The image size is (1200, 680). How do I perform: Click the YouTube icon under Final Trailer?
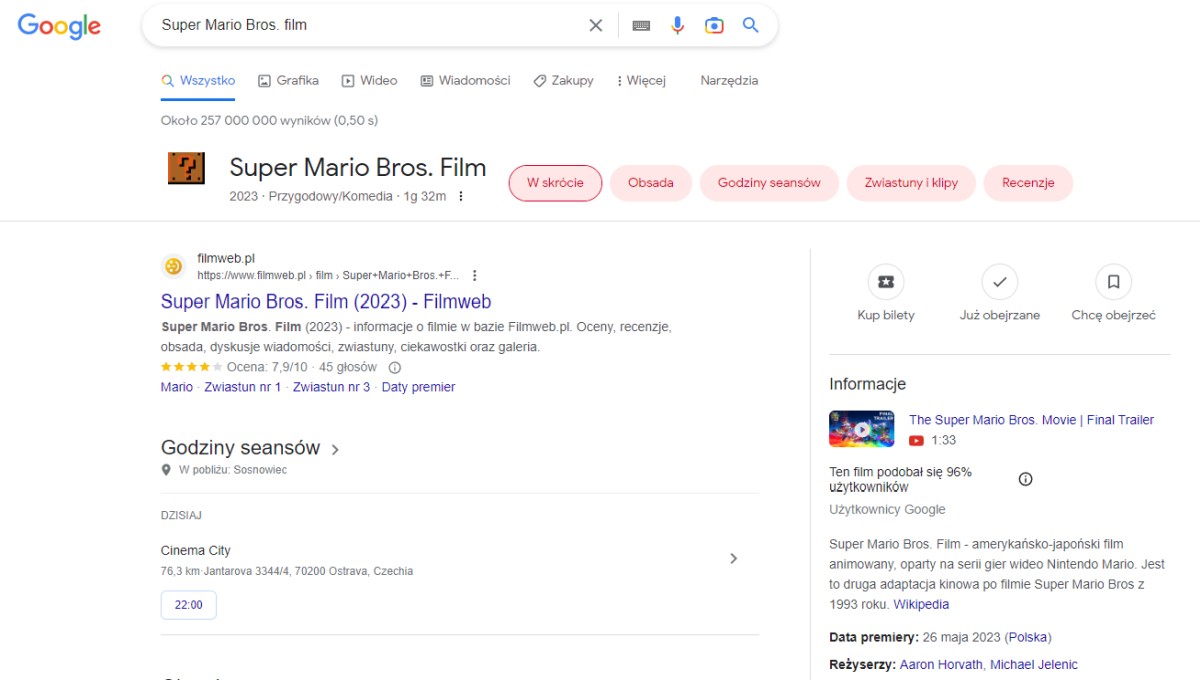click(914, 440)
